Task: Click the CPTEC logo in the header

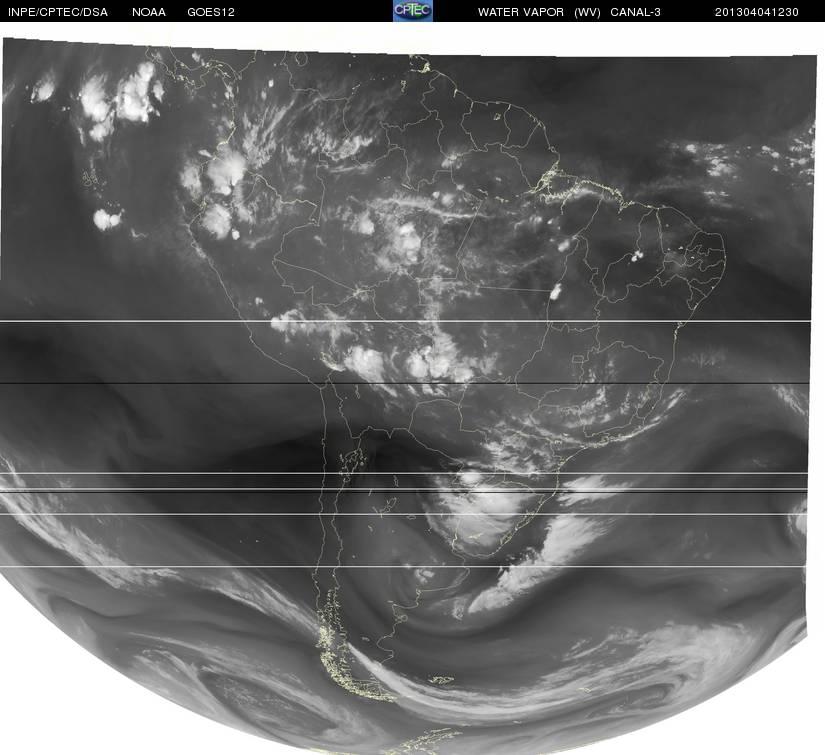Action: pyautogui.click(x=413, y=11)
